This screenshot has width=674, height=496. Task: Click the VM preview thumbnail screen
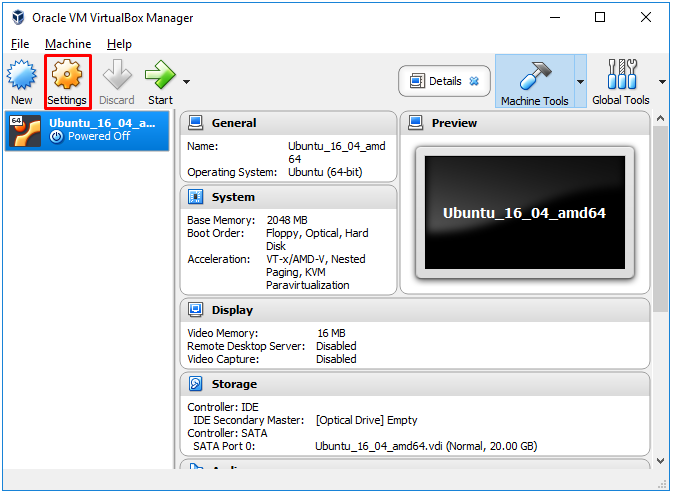525,213
